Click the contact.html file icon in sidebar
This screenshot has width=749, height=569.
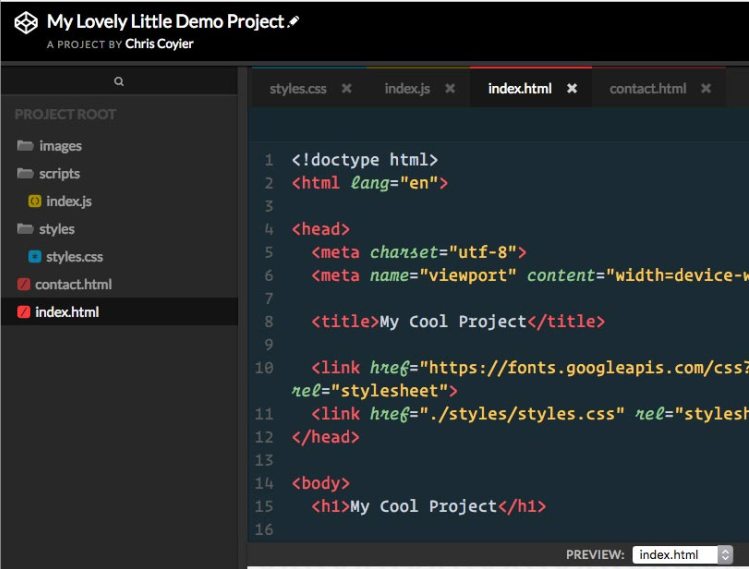pyautogui.click(x=23, y=284)
